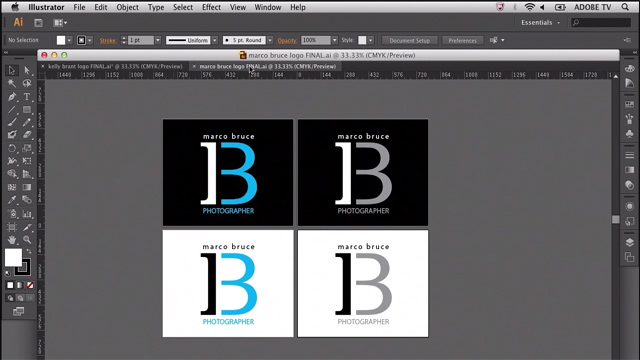The image size is (640, 360).
Task: Open the Swatches panel icon
Action: tap(629, 104)
